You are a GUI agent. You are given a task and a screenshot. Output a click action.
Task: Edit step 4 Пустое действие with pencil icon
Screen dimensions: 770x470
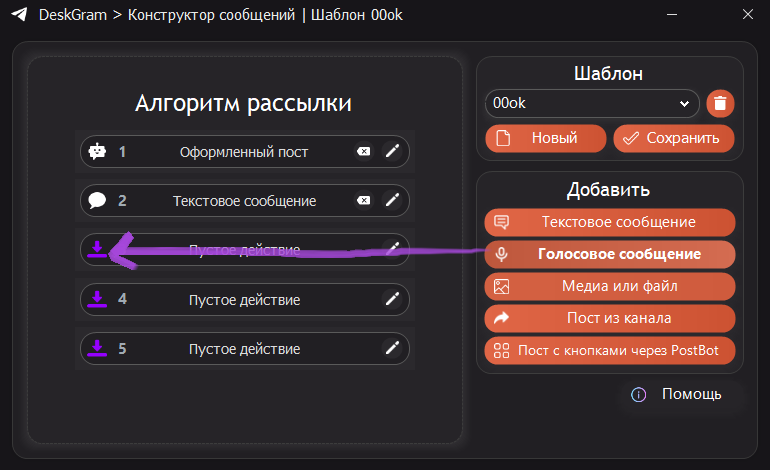pyautogui.click(x=393, y=299)
